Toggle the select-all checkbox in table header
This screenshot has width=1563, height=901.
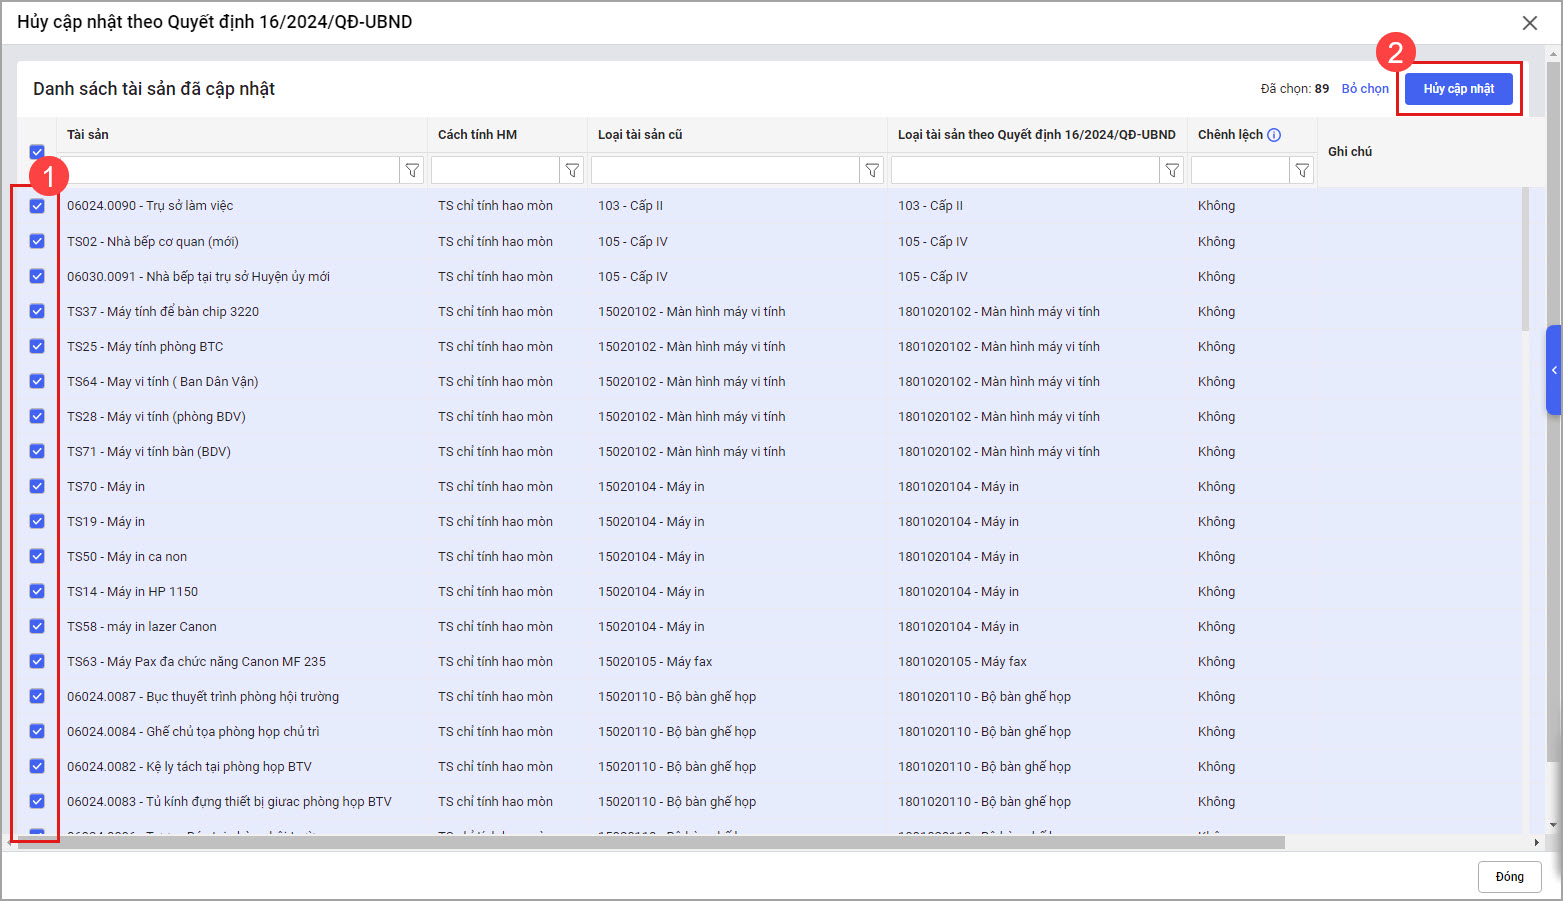(x=37, y=152)
